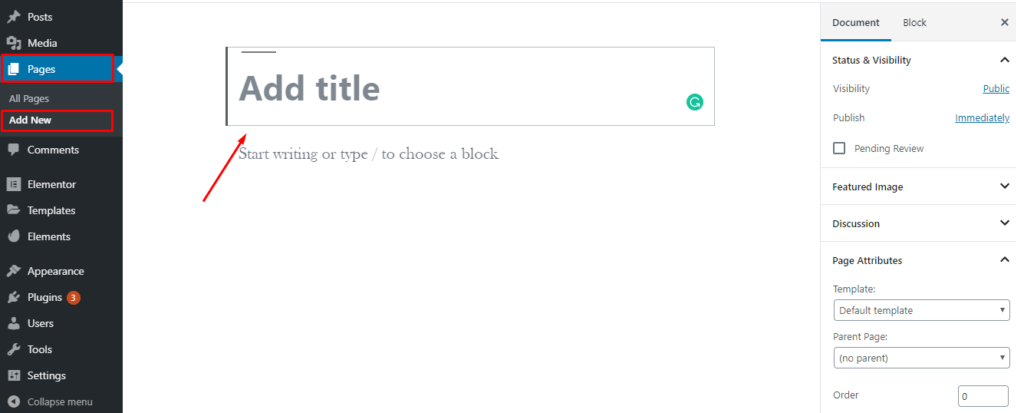The height and width of the screenshot is (413, 1016).
Task: Click the Order number field
Action: tap(982, 396)
